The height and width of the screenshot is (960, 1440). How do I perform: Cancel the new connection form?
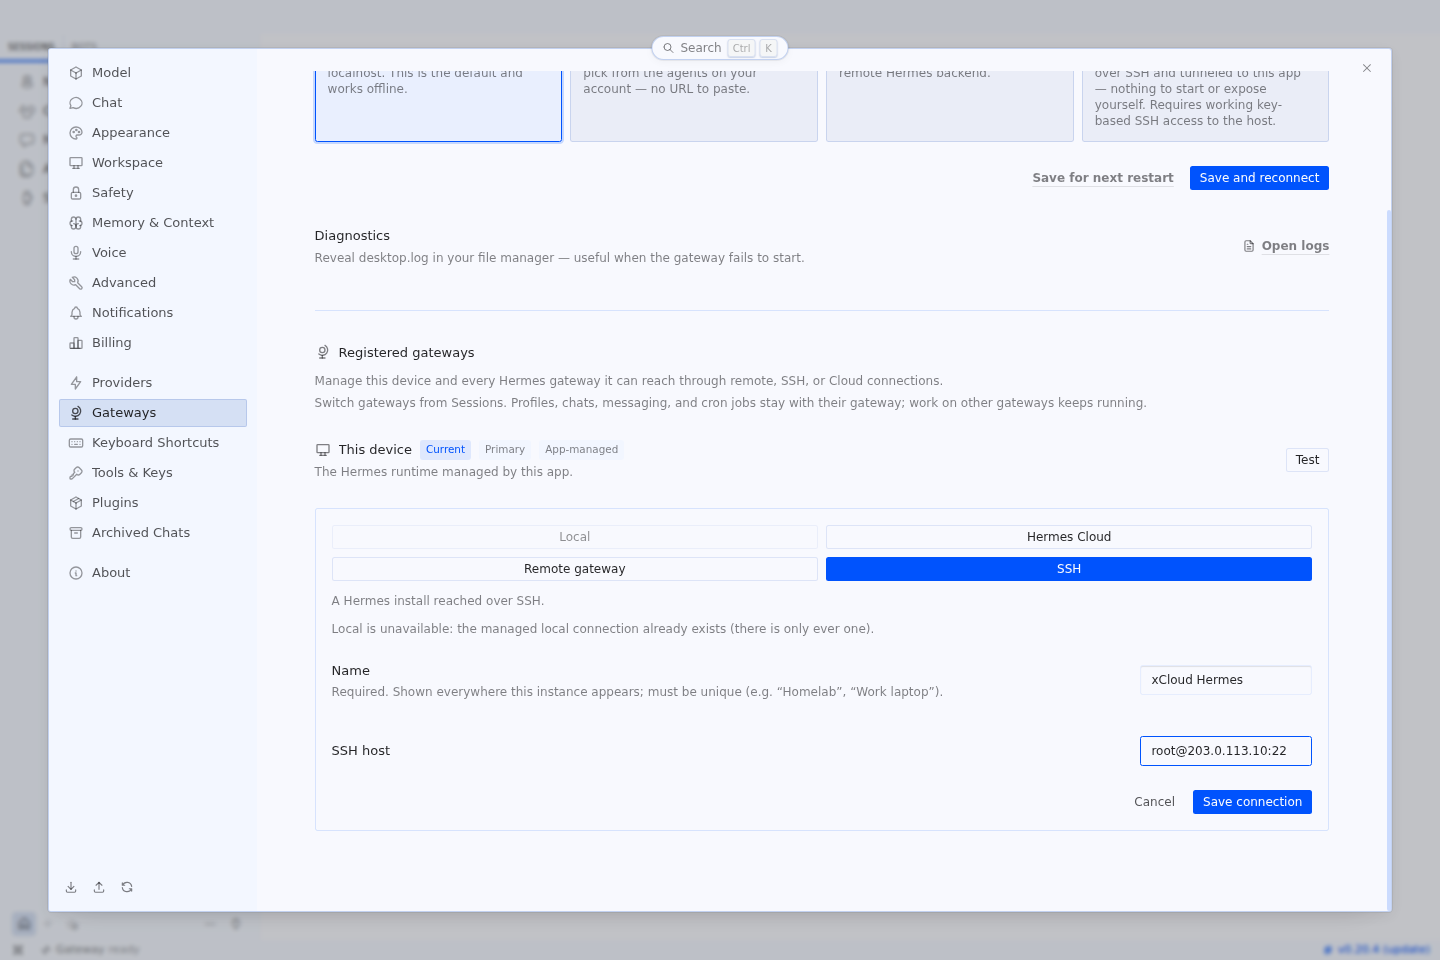pyautogui.click(x=1154, y=802)
